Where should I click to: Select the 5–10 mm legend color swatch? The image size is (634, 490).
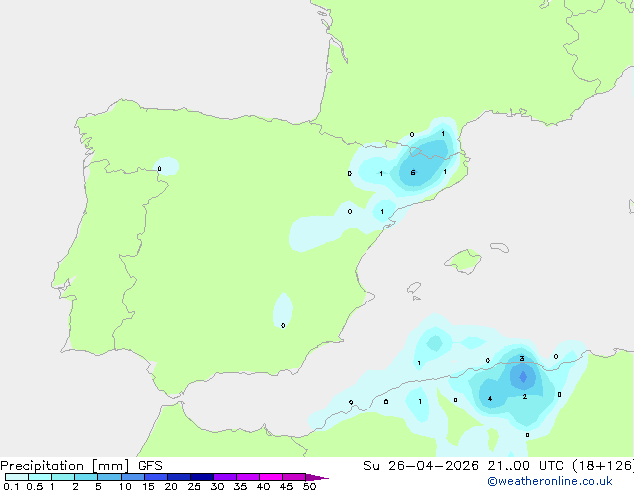[109, 477]
